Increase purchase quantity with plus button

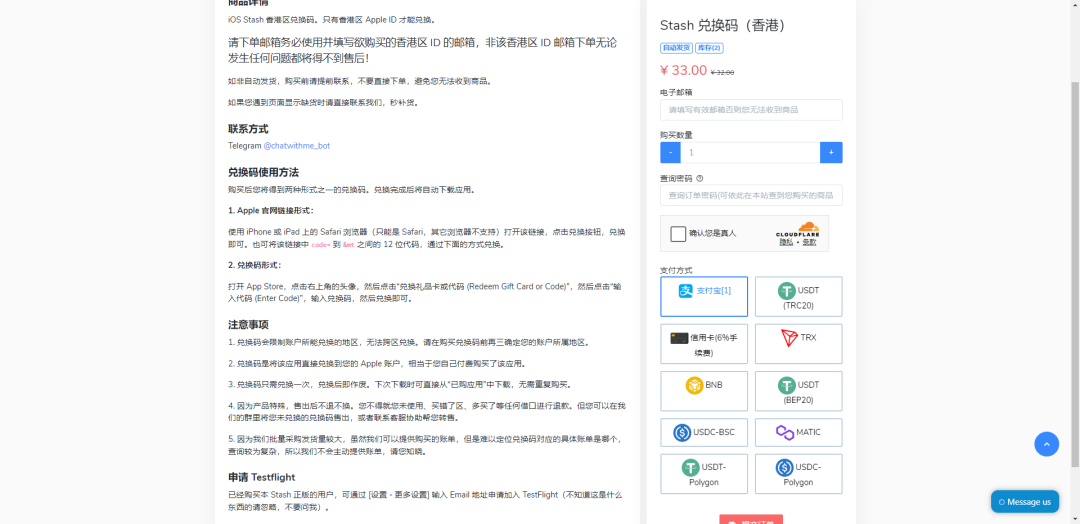pos(831,152)
